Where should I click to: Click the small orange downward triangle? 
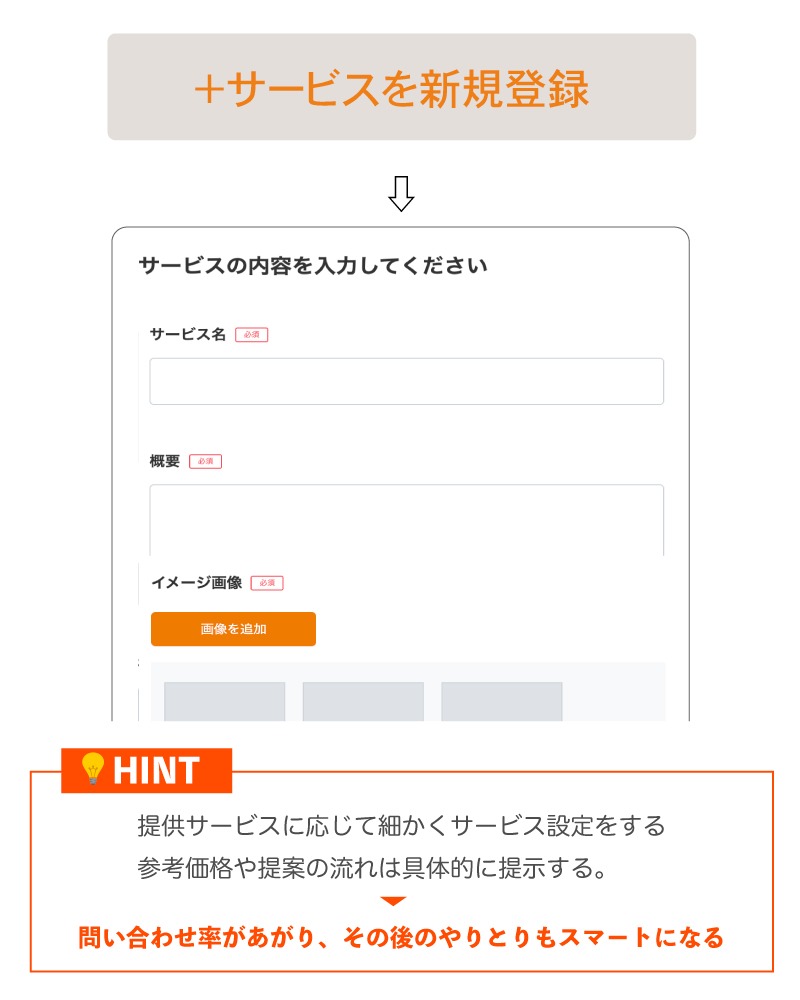click(394, 901)
